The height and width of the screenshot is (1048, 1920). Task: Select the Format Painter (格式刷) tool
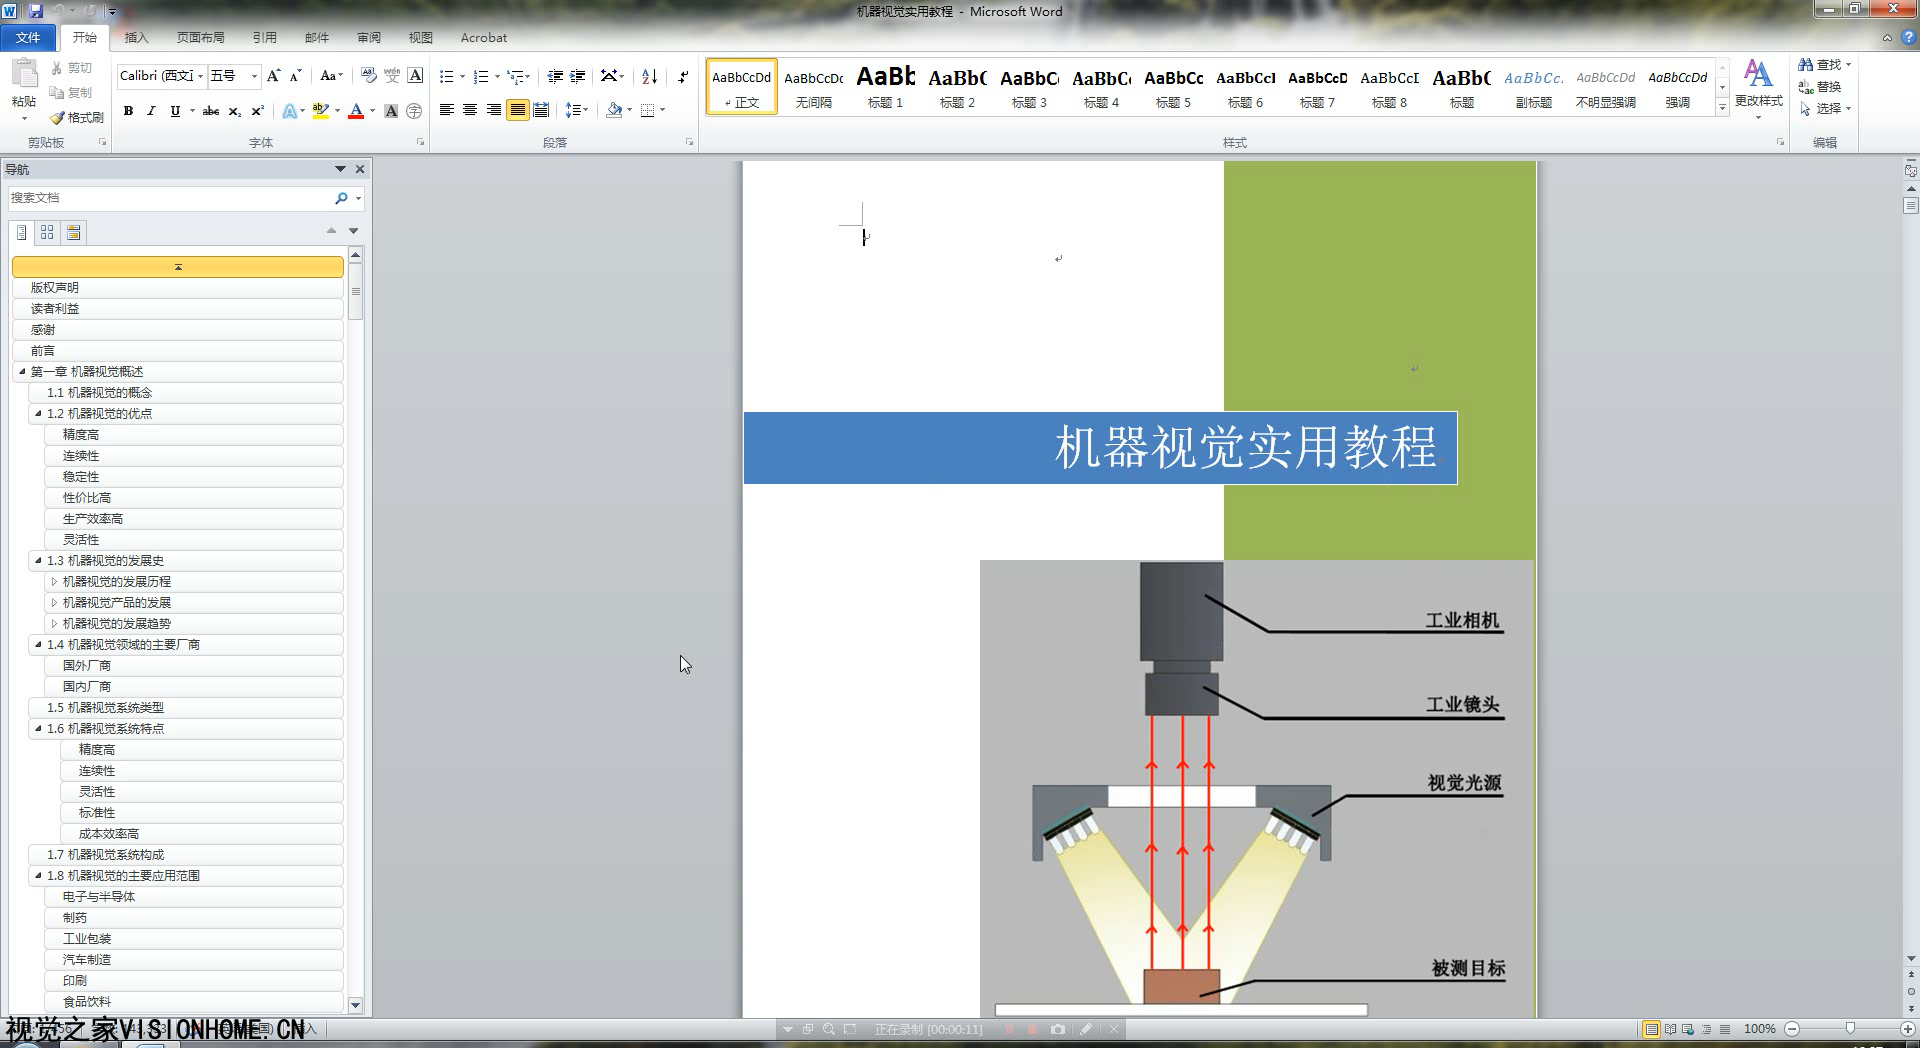tap(78, 117)
